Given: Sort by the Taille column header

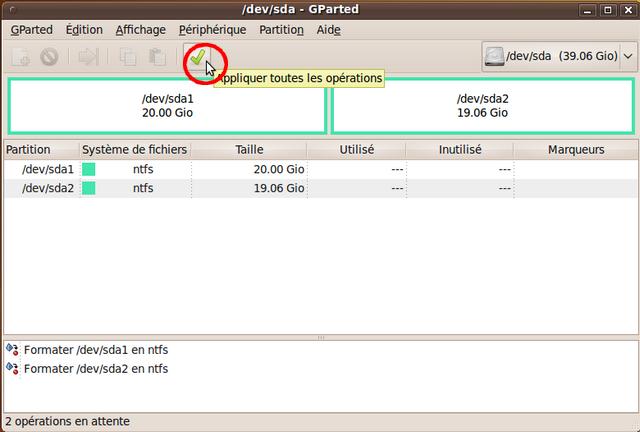Looking at the screenshot, I should point(249,150).
